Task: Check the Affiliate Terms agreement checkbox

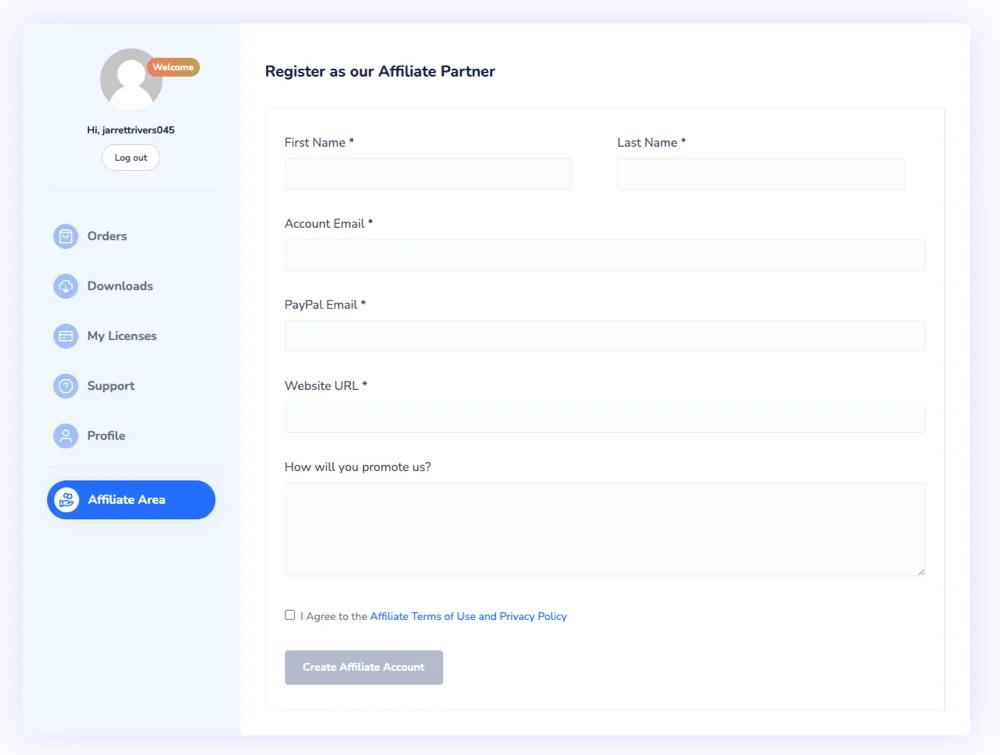Action: tap(290, 614)
